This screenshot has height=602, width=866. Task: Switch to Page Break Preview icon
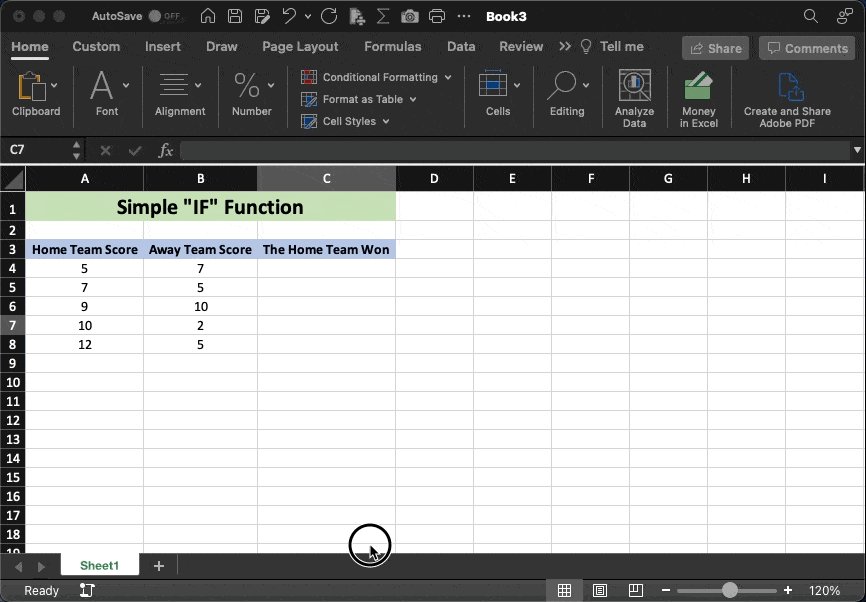[x=636, y=590]
